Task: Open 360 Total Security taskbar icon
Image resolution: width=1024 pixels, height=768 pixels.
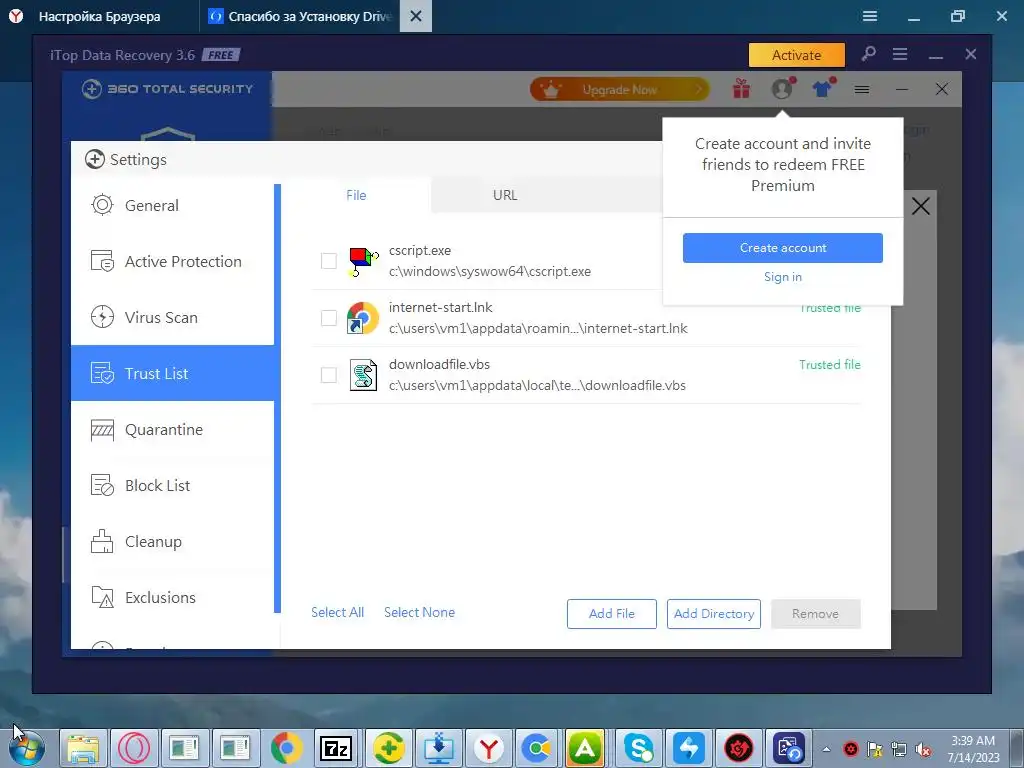Action: [388, 748]
